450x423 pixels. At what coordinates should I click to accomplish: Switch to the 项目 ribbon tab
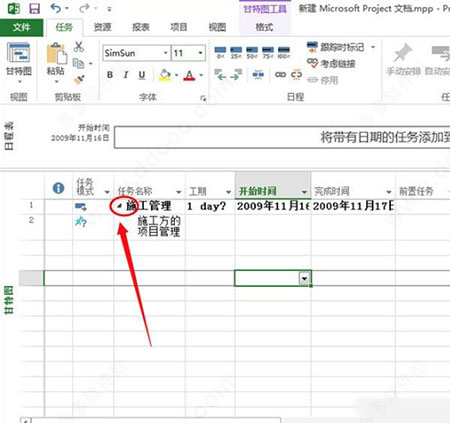(x=179, y=27)
